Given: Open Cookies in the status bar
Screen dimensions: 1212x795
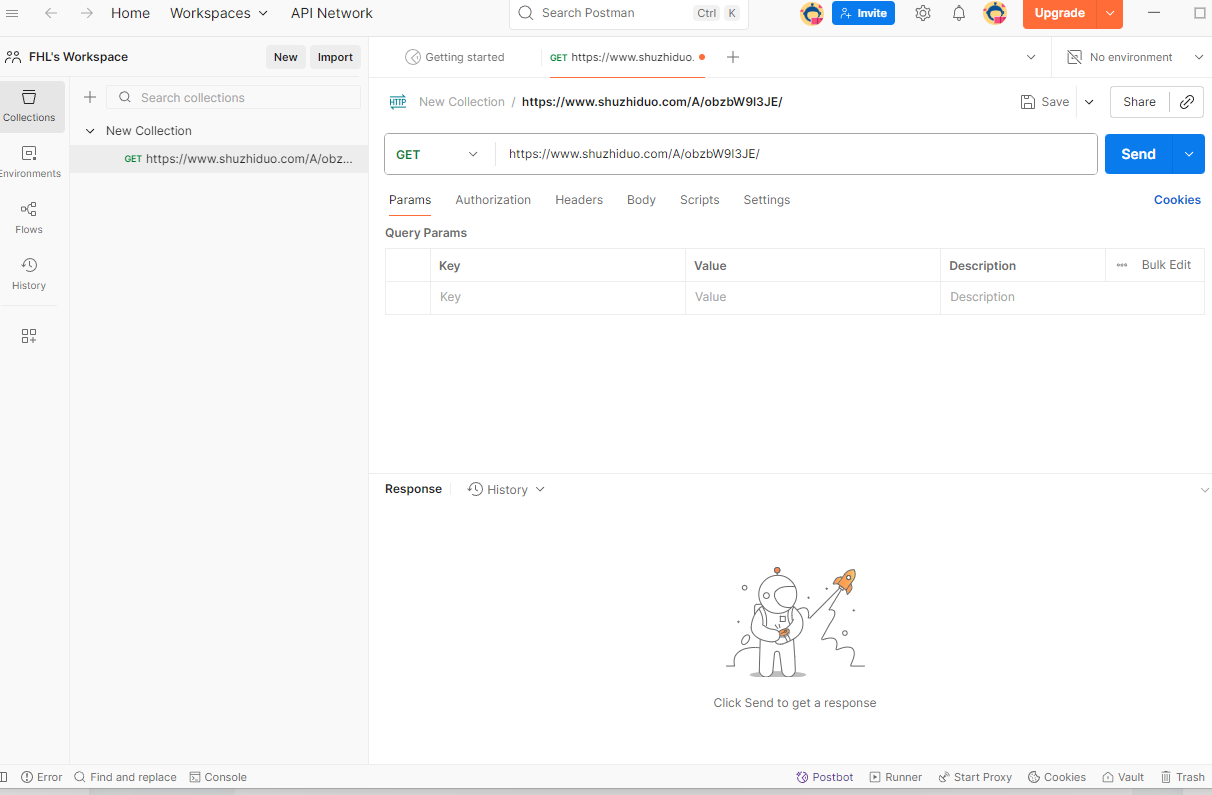Looking at the screenshot, I should click(x=1057, y=777).
